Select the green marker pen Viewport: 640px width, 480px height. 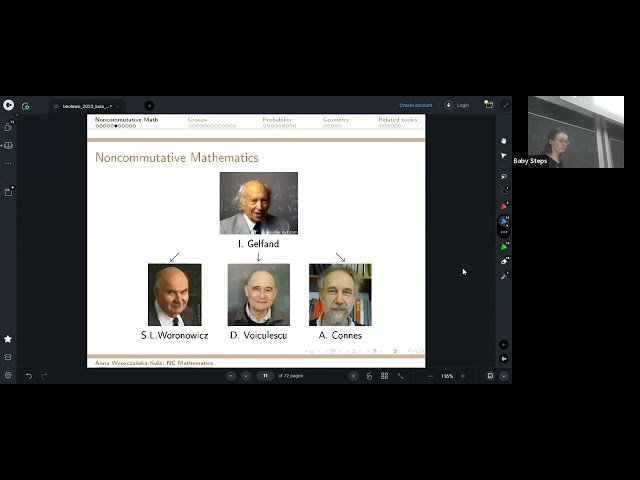click(504, 246)
